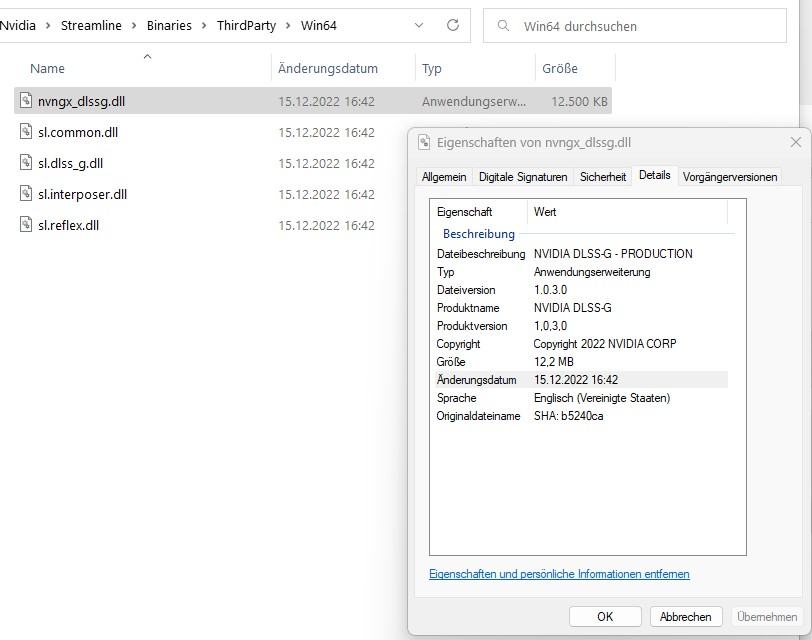The width and height of the screenshot is (812, 640).
Task: Select the sl.dlss_g.dll file name
Action: [x=70, y=164]
